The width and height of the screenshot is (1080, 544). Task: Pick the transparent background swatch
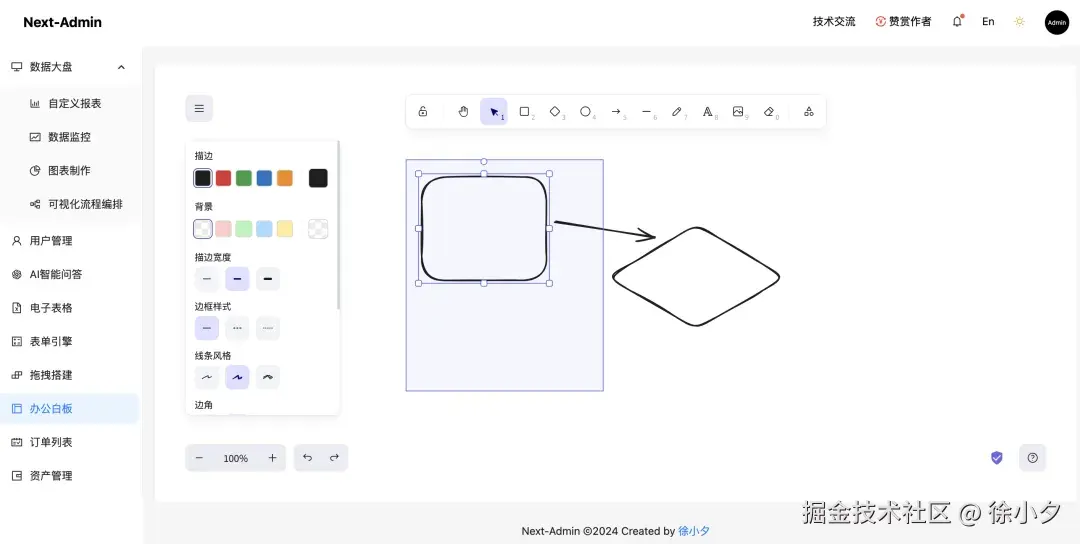(202, 229)
